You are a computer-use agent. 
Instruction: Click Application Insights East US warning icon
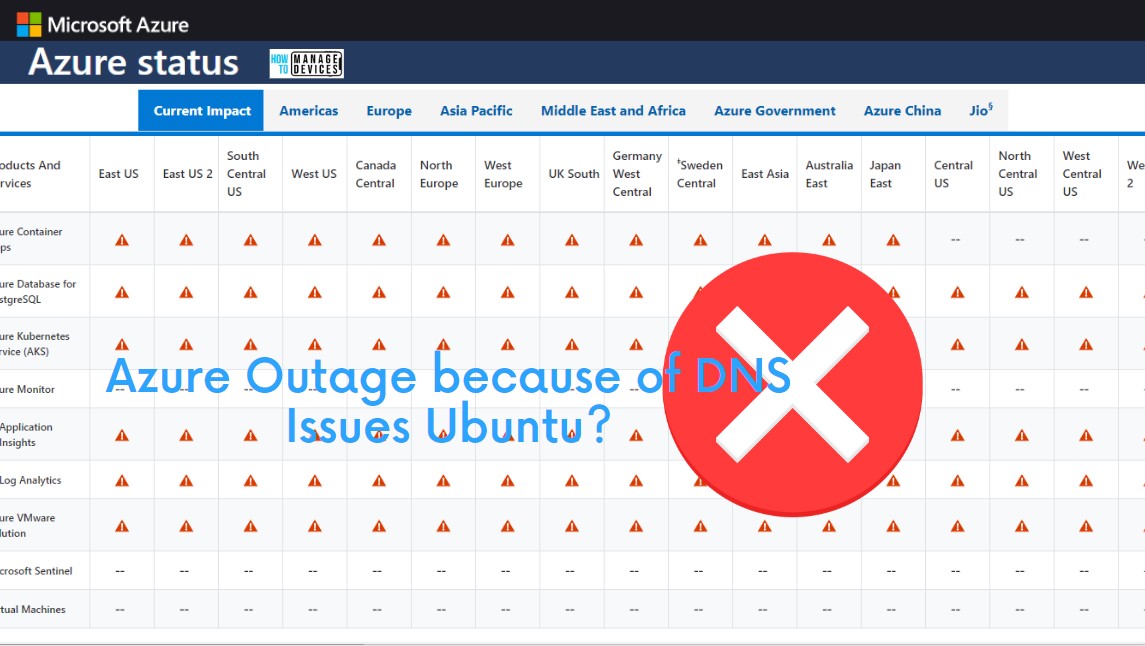click(x=122, y=436)
